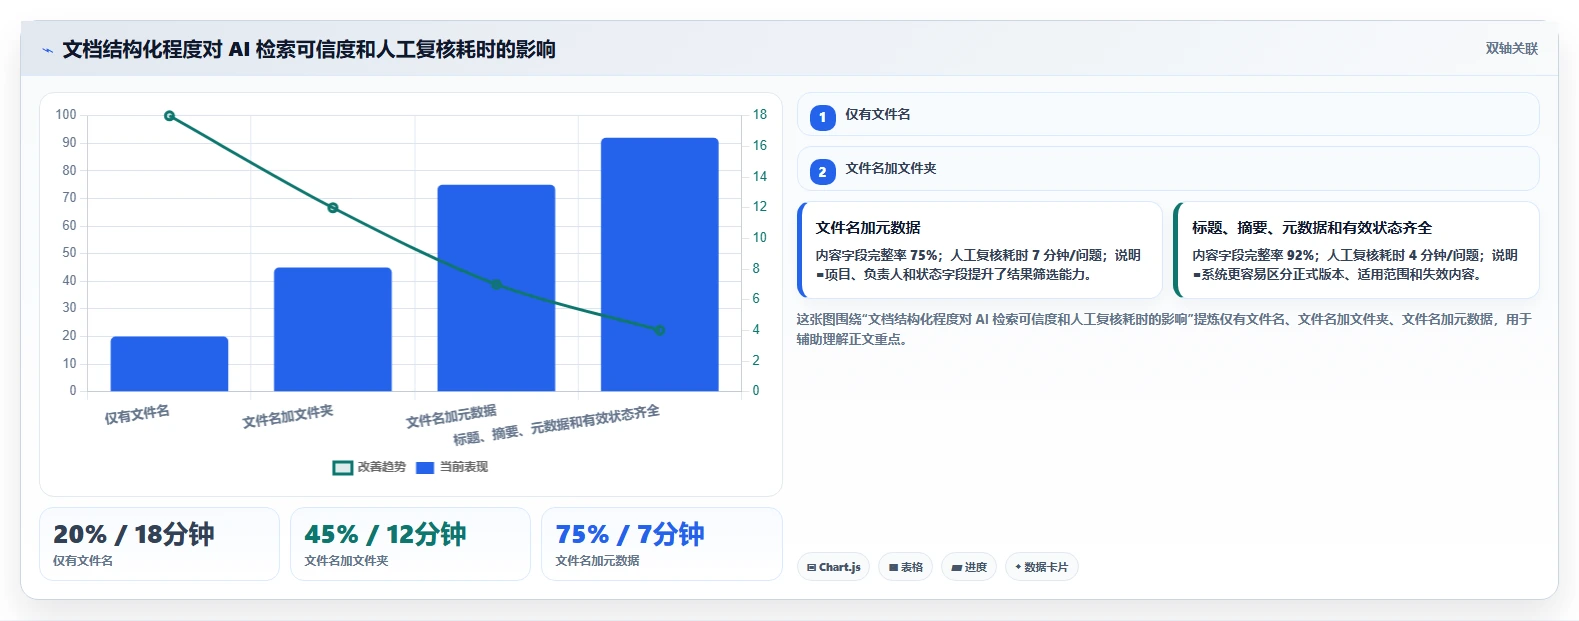Open the 标题、摘要、元数据和有效状态齐全 info card
Image resolution: width=1579 pixels, height=621 pixels.
pyautogui.click(x=1356, y=250)
